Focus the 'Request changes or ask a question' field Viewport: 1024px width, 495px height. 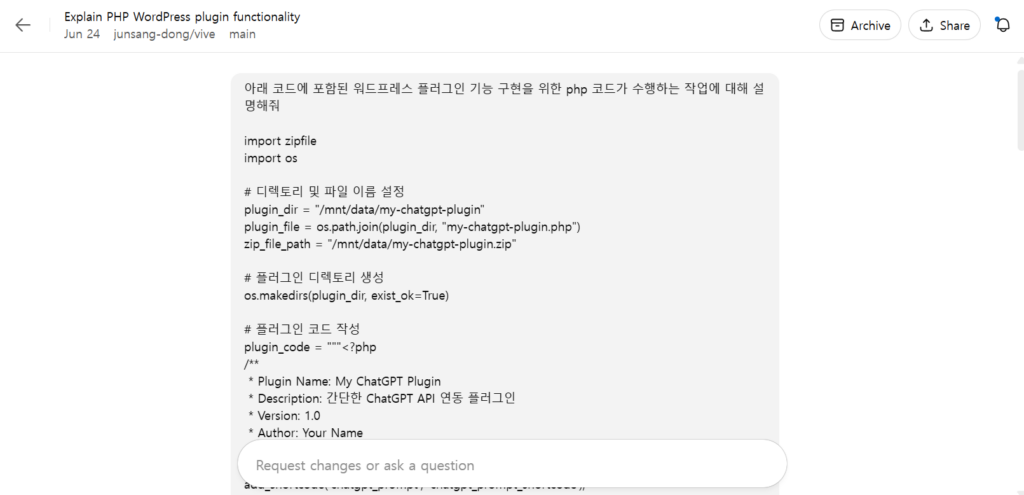point(512,464)
